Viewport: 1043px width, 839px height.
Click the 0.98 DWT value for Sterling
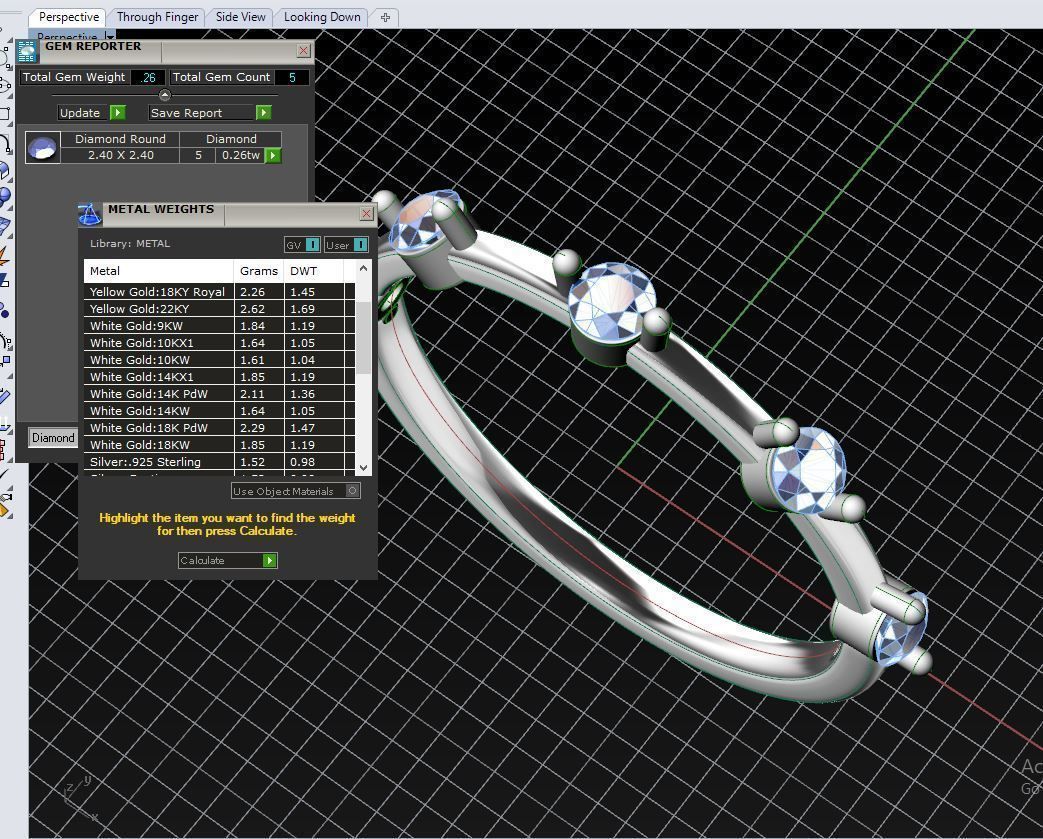pyautogui.click(x=303, y=462)
